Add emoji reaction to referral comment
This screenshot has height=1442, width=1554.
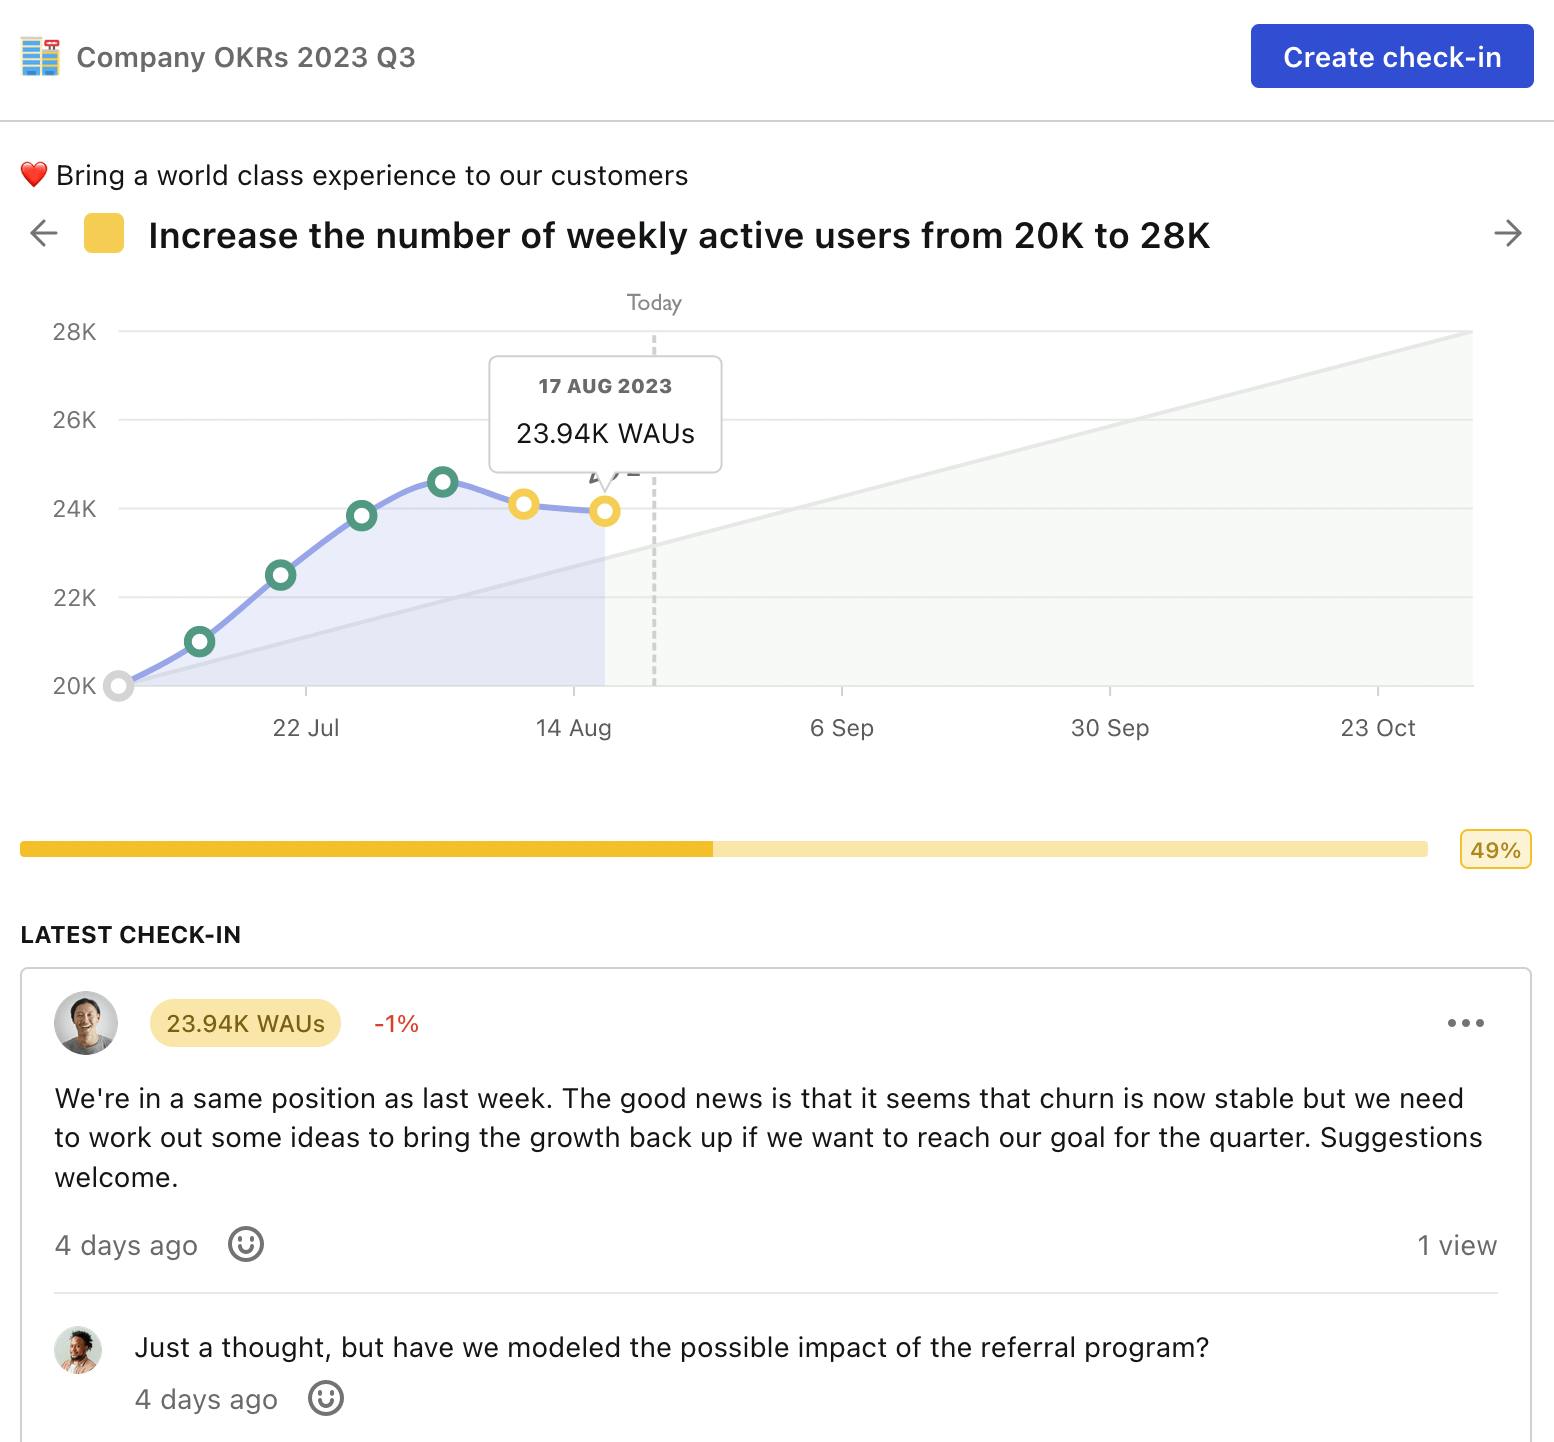click(325, 1398)
